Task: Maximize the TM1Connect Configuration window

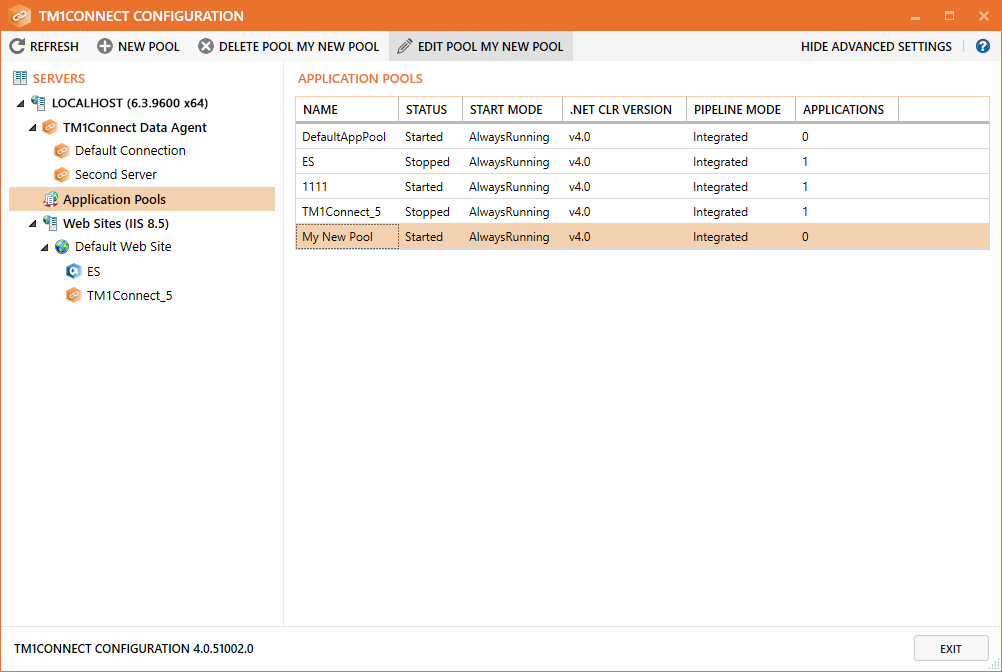Action: click(x=950, y=16)
